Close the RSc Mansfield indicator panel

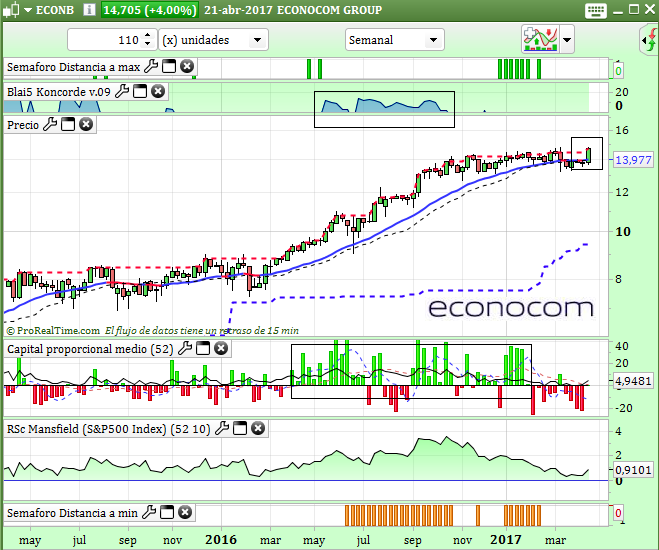[258, 428]
